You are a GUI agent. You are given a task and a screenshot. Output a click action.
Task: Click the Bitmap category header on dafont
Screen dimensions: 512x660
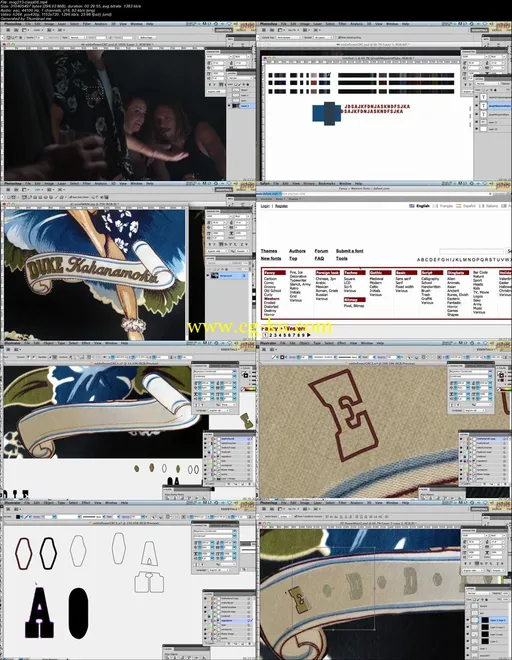355,300
